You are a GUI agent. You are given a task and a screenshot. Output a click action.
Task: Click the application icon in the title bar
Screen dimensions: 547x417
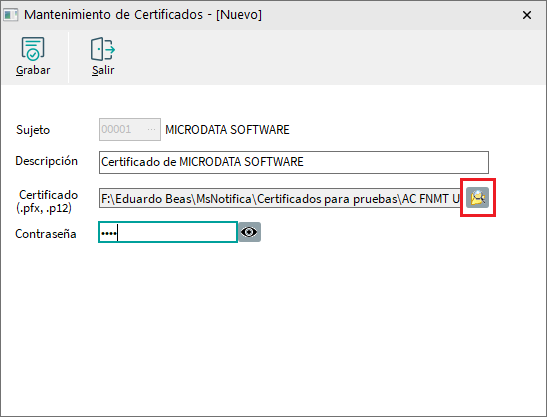coord(10,15)
